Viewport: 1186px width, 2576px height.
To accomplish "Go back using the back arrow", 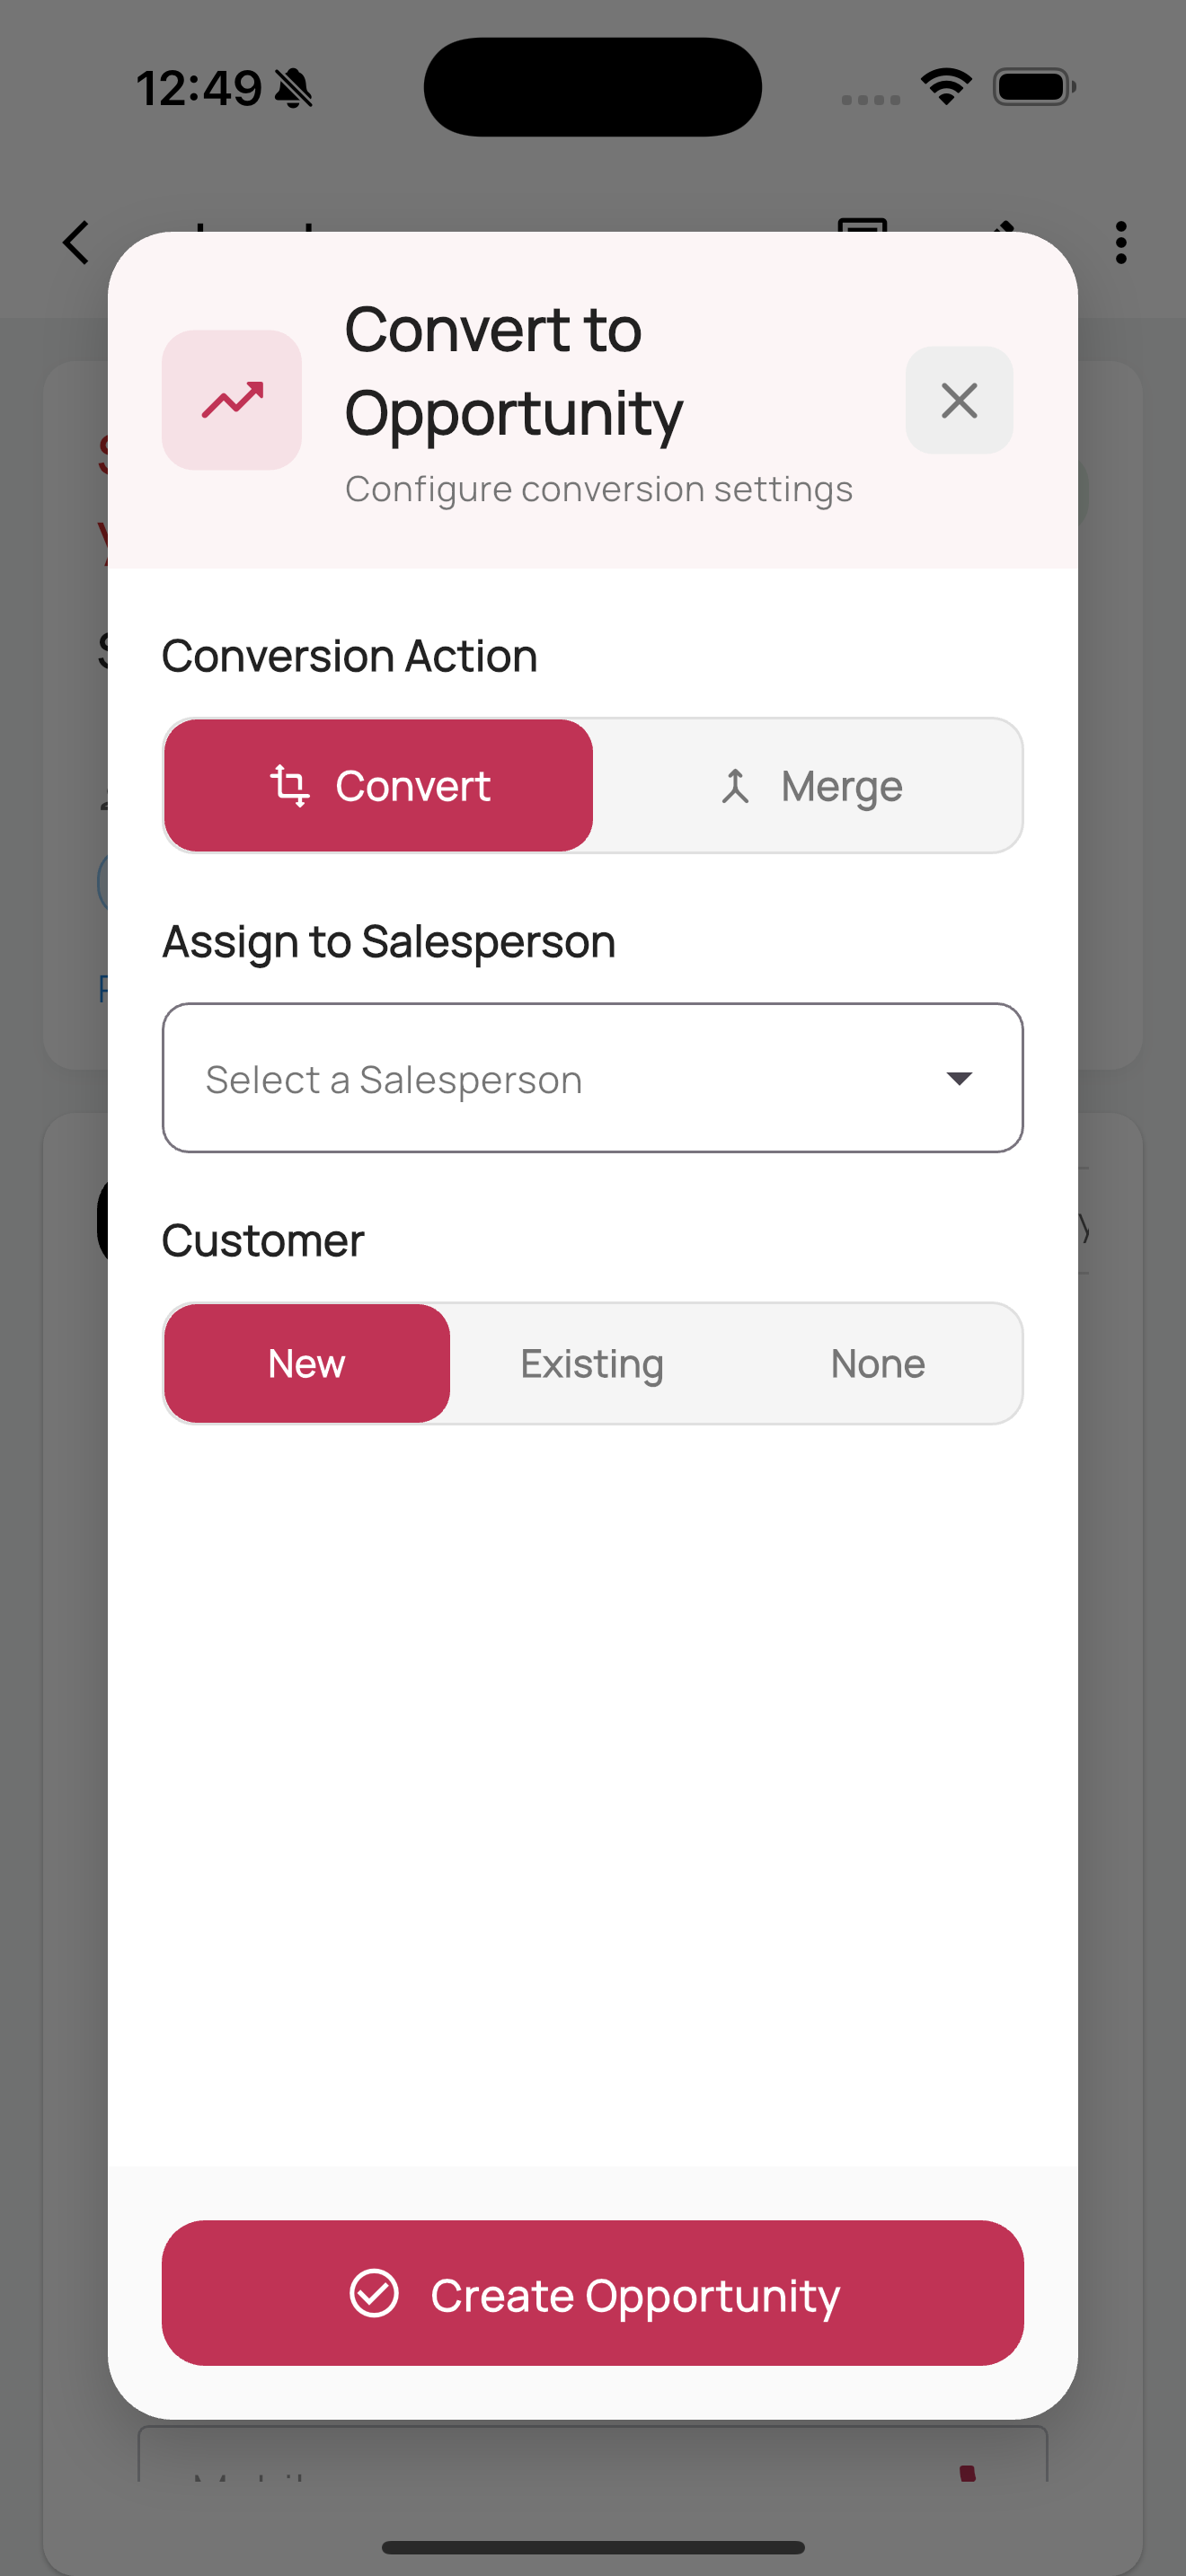I will [x=76, y=243].
